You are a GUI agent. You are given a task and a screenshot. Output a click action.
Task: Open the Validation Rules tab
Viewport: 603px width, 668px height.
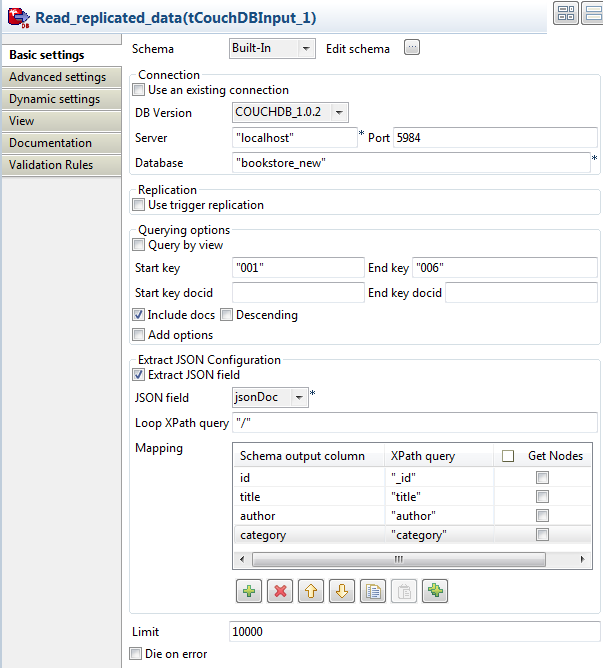click(51, 165)
